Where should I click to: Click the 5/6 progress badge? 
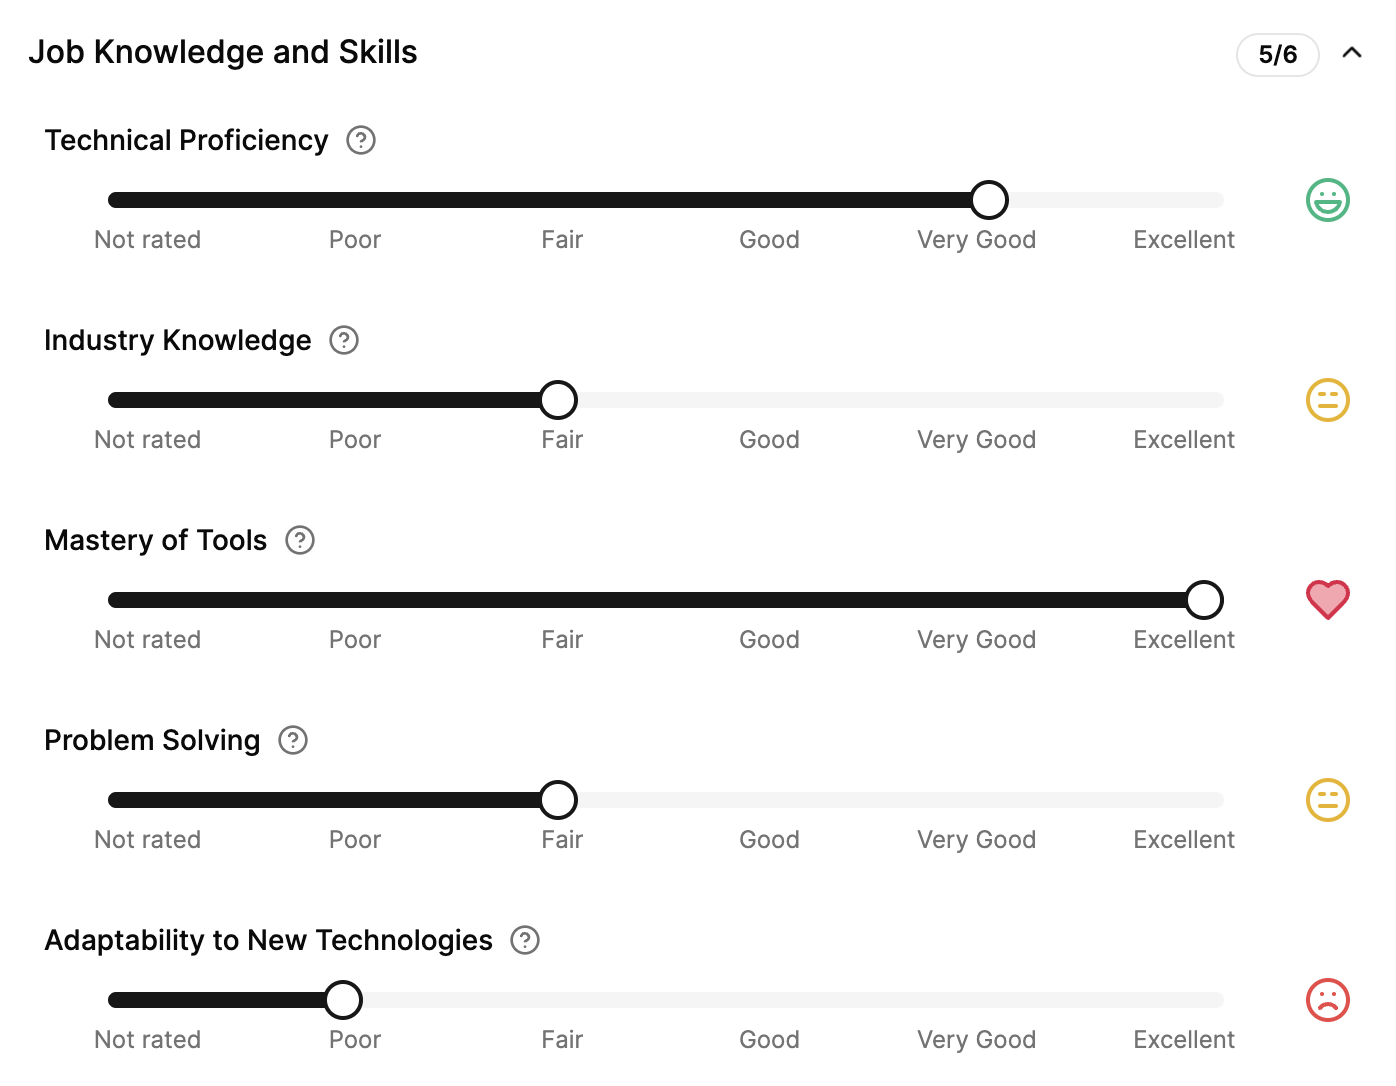1278,54
